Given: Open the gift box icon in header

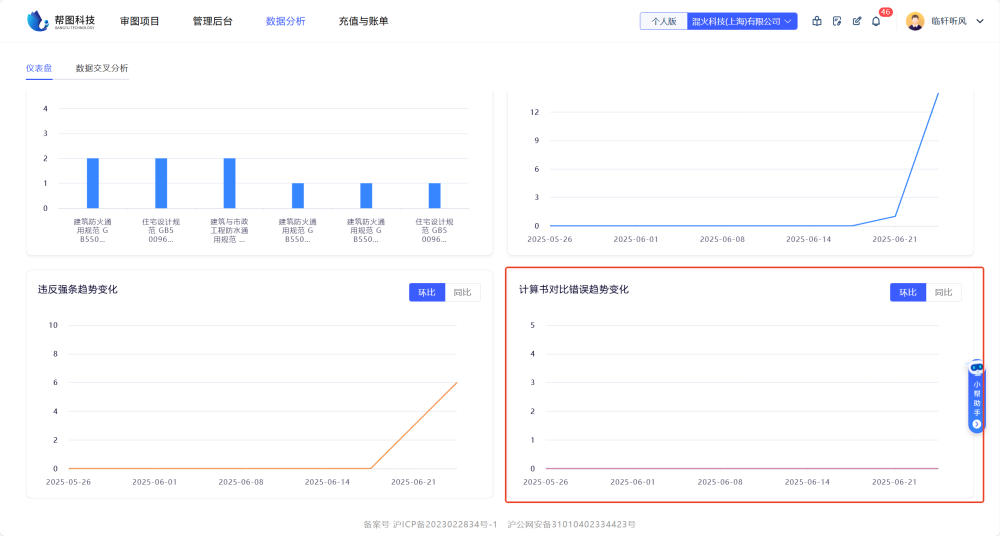Looking at the screenshot, I should coord(817,21).
